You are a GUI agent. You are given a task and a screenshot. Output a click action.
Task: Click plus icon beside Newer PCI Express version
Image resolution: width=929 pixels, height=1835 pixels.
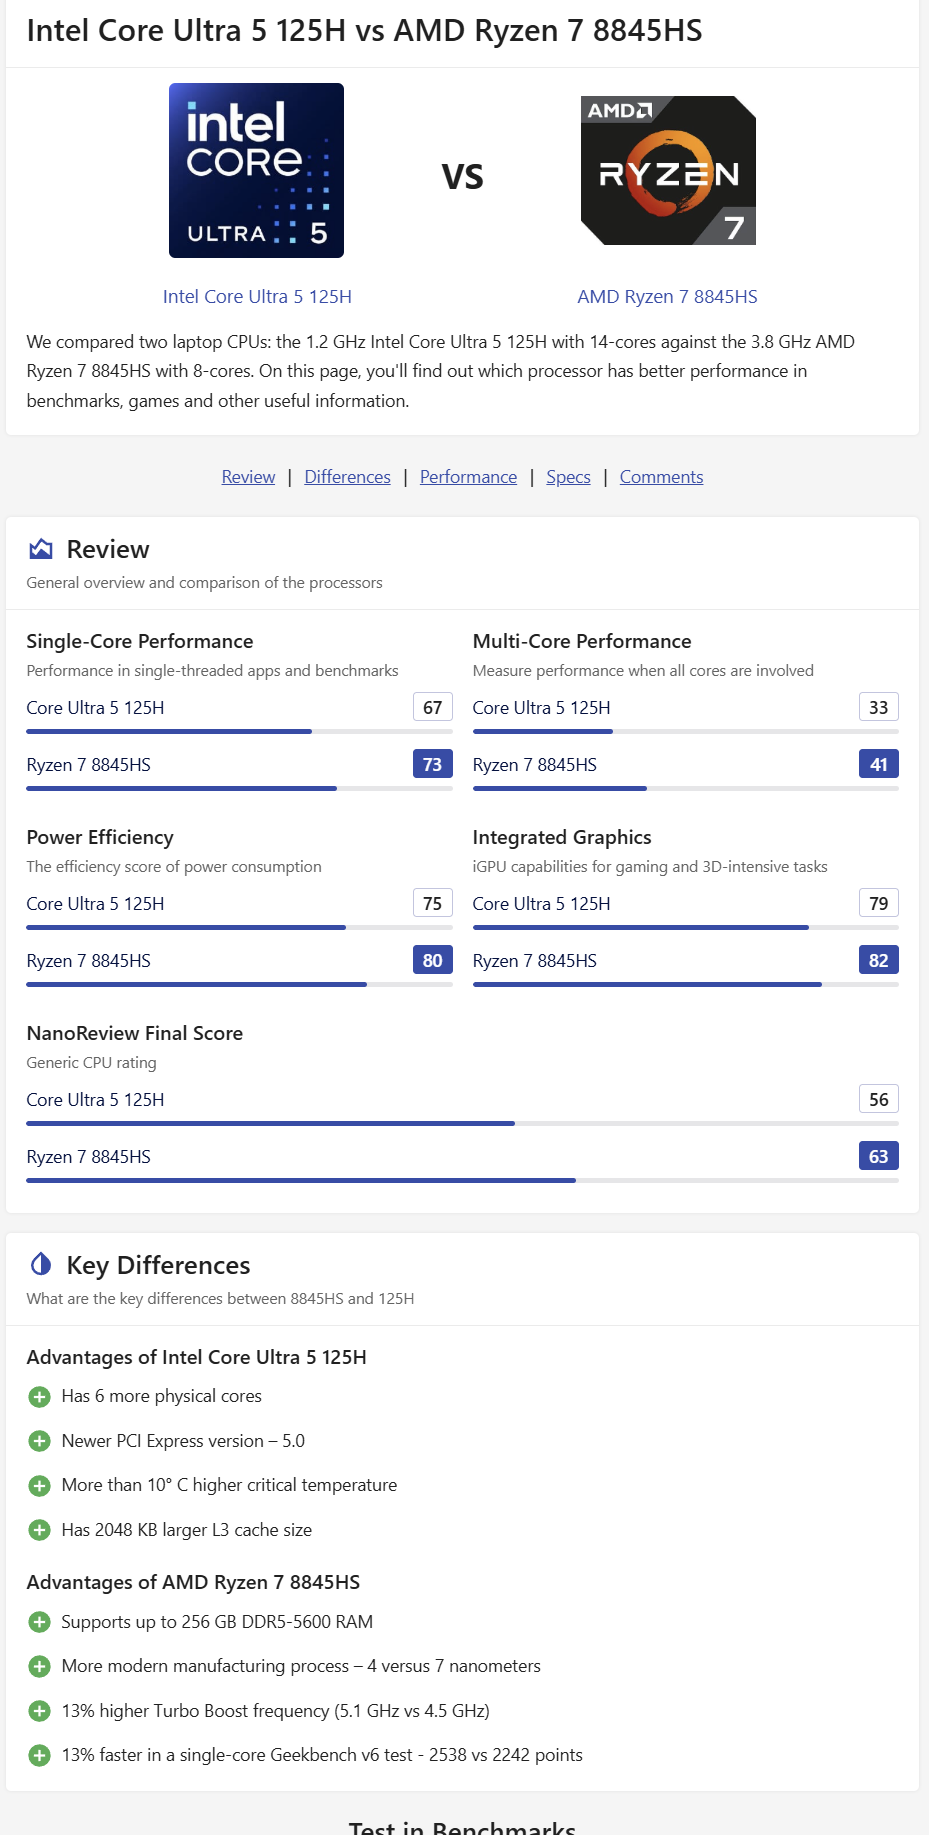pyautogui.click(x=40, y=1441)
